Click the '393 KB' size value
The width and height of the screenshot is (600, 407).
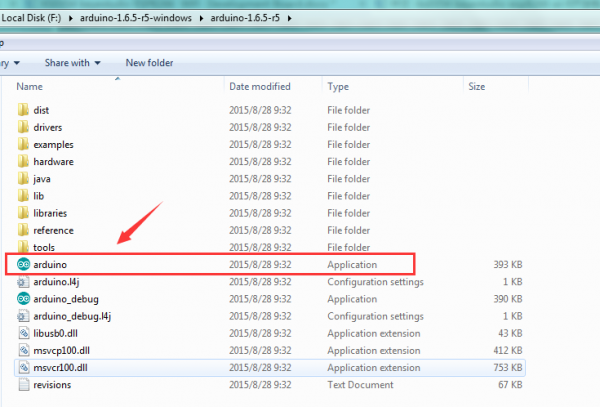[x=508, y=265]
